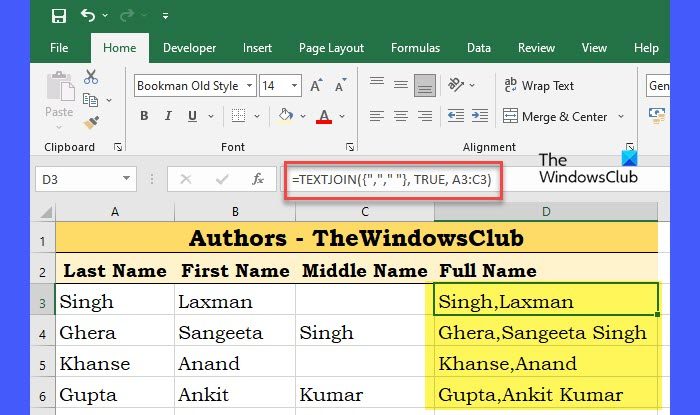Image resolution: width=700 pixels, height=415 pixels.
Task: Toggle Bold formatting
Action: 144,116
